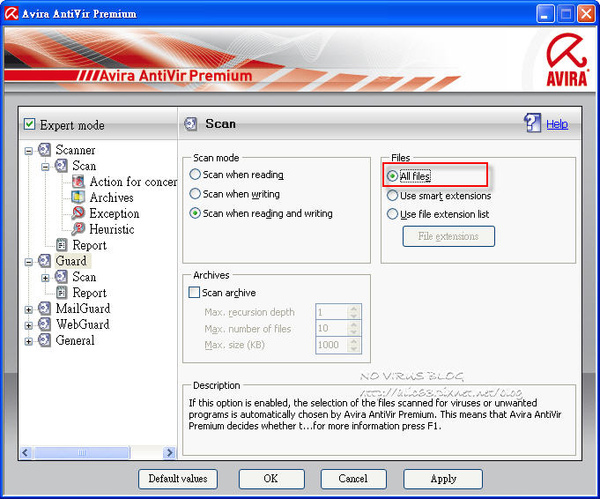Click the Apply button
This screenshot has height=499, width=600.
[443, 479]
